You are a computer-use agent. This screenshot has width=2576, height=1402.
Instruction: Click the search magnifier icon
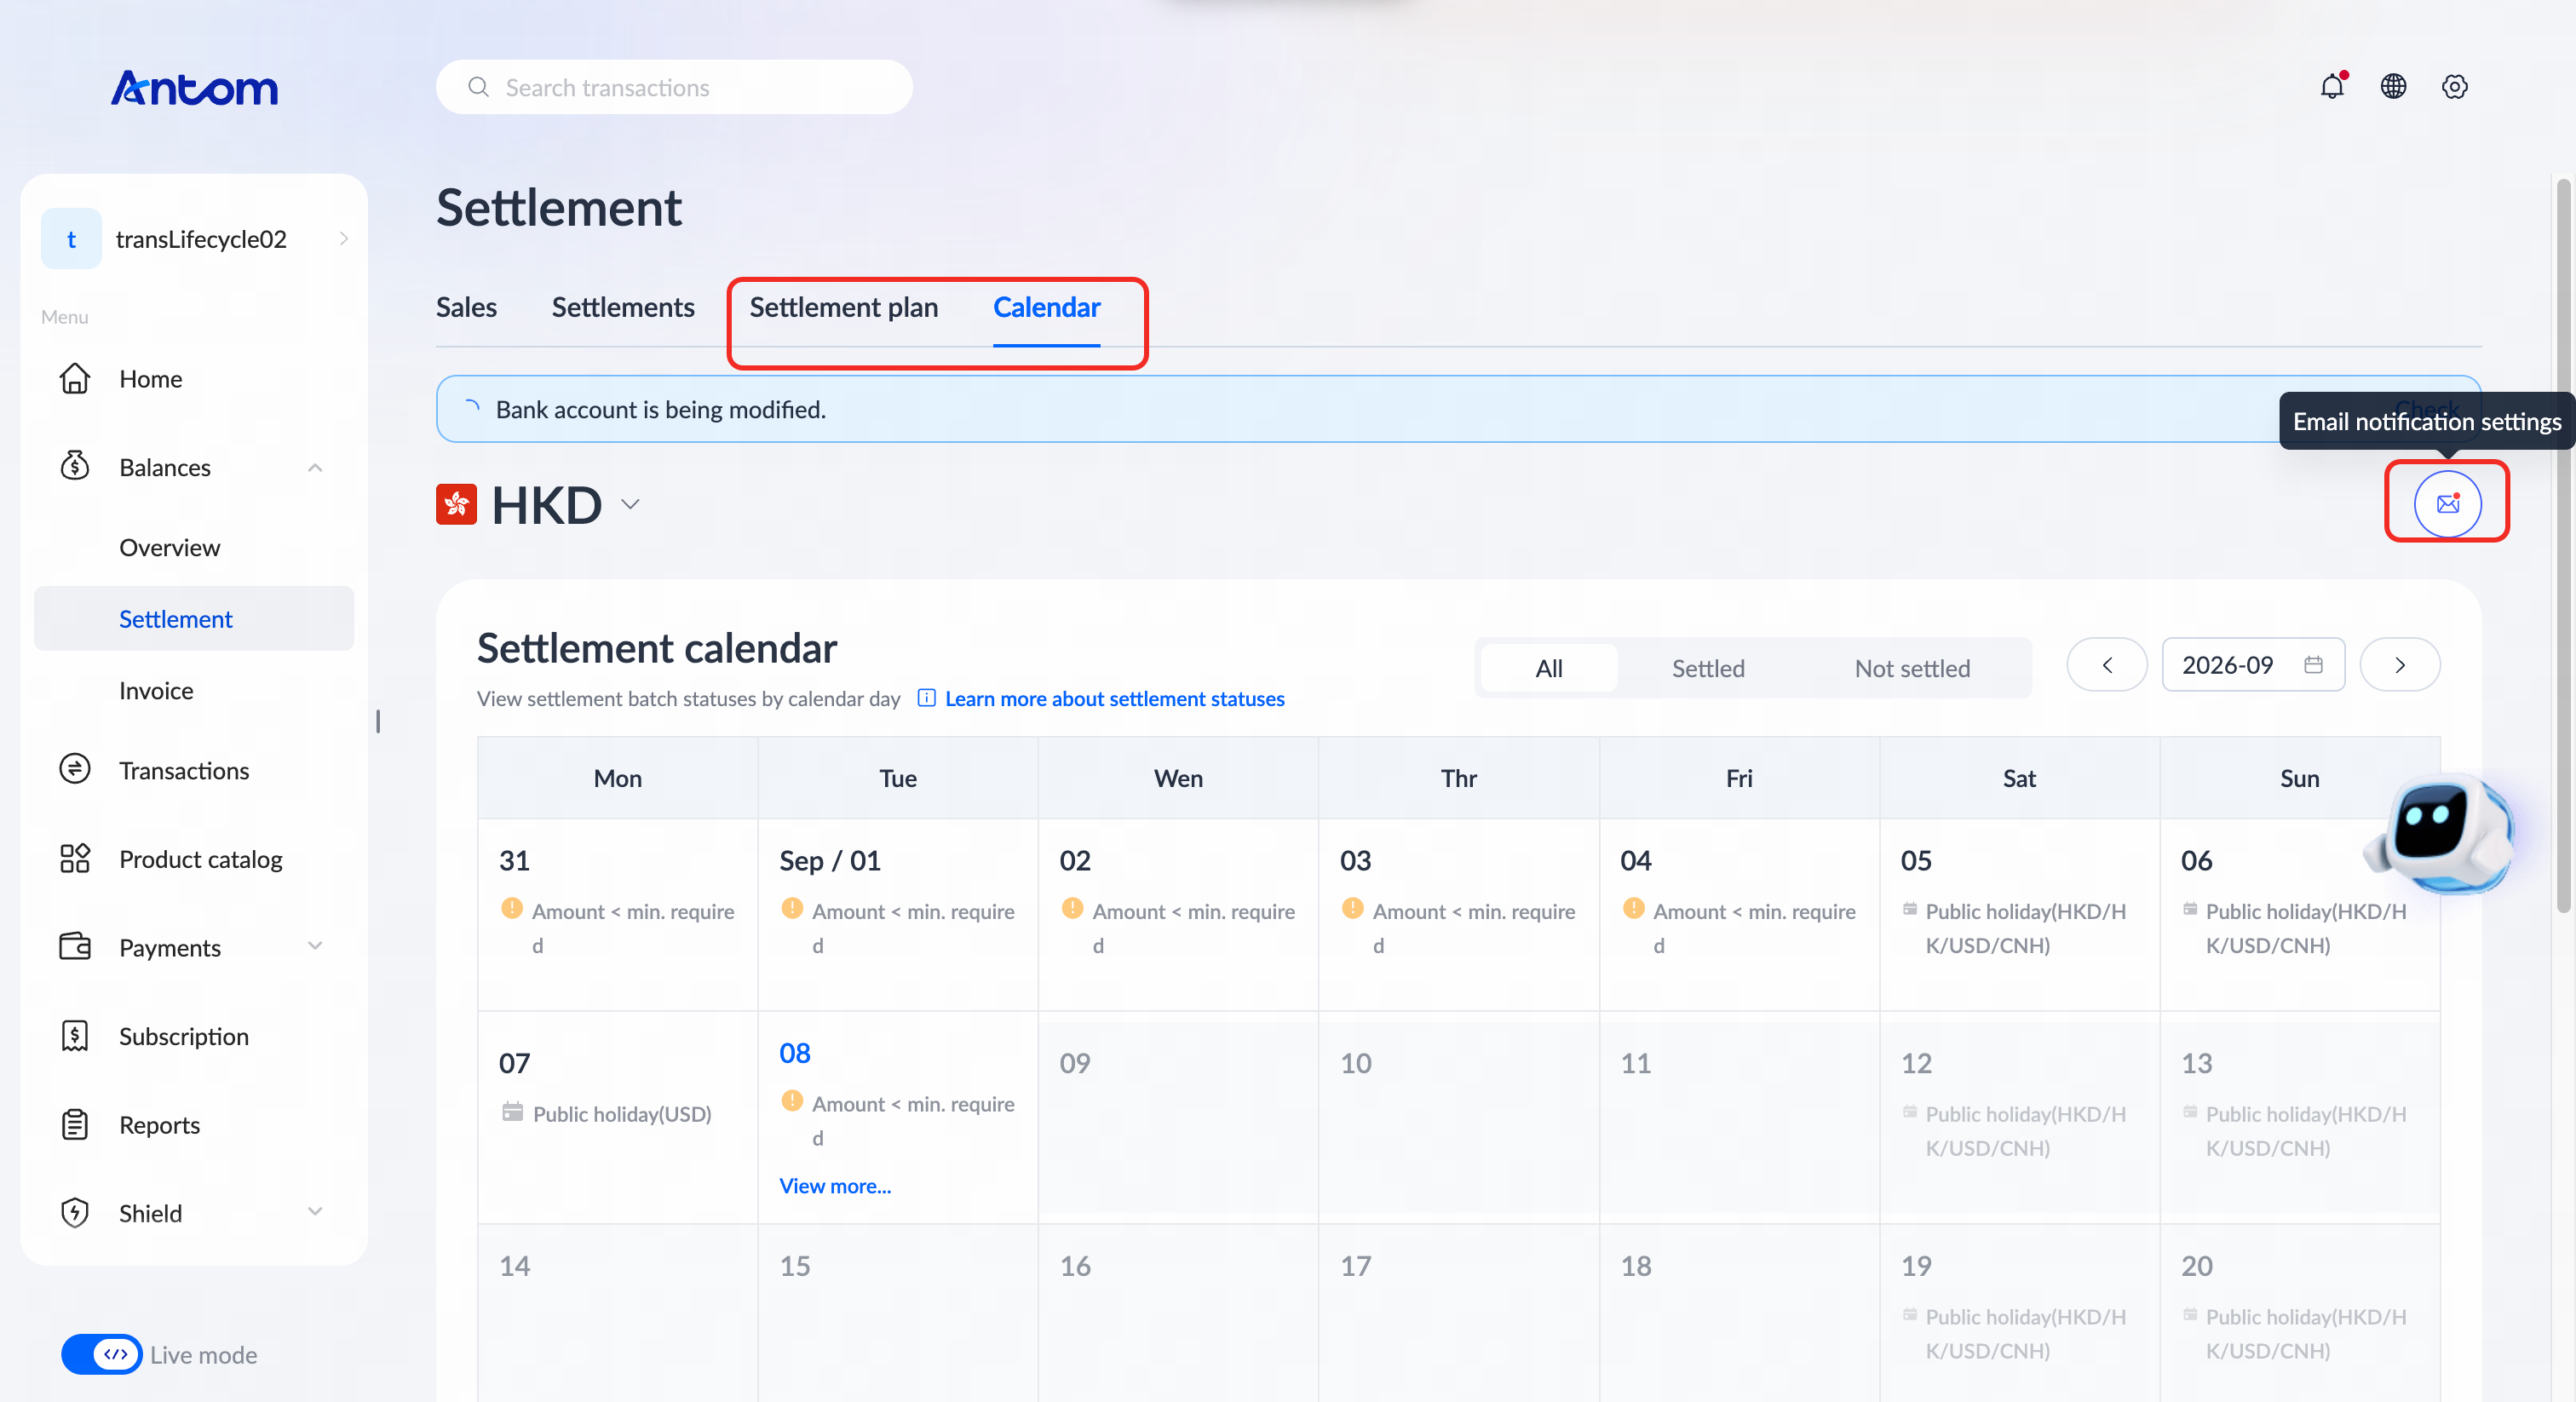coord(478,87)
